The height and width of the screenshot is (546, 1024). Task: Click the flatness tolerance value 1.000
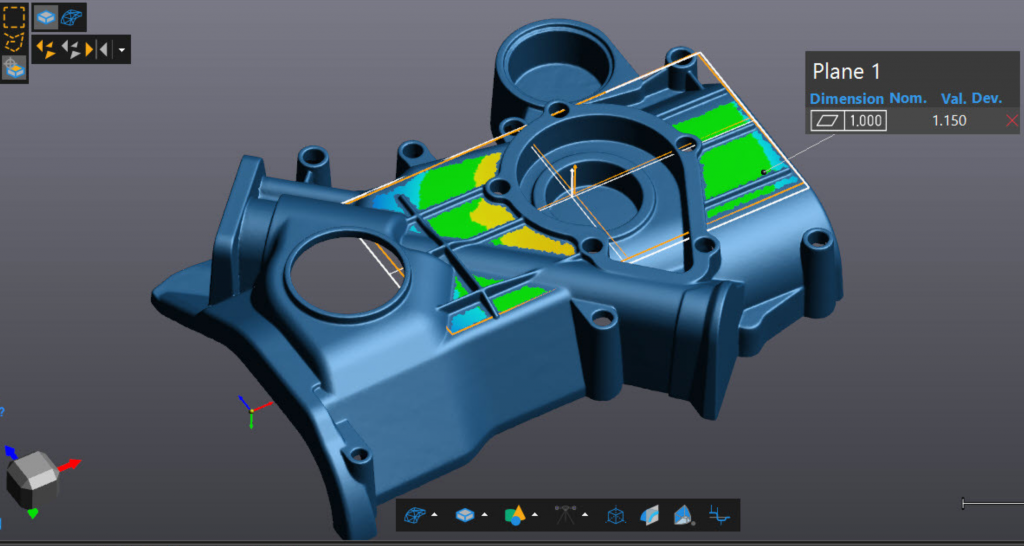point(865,121)
